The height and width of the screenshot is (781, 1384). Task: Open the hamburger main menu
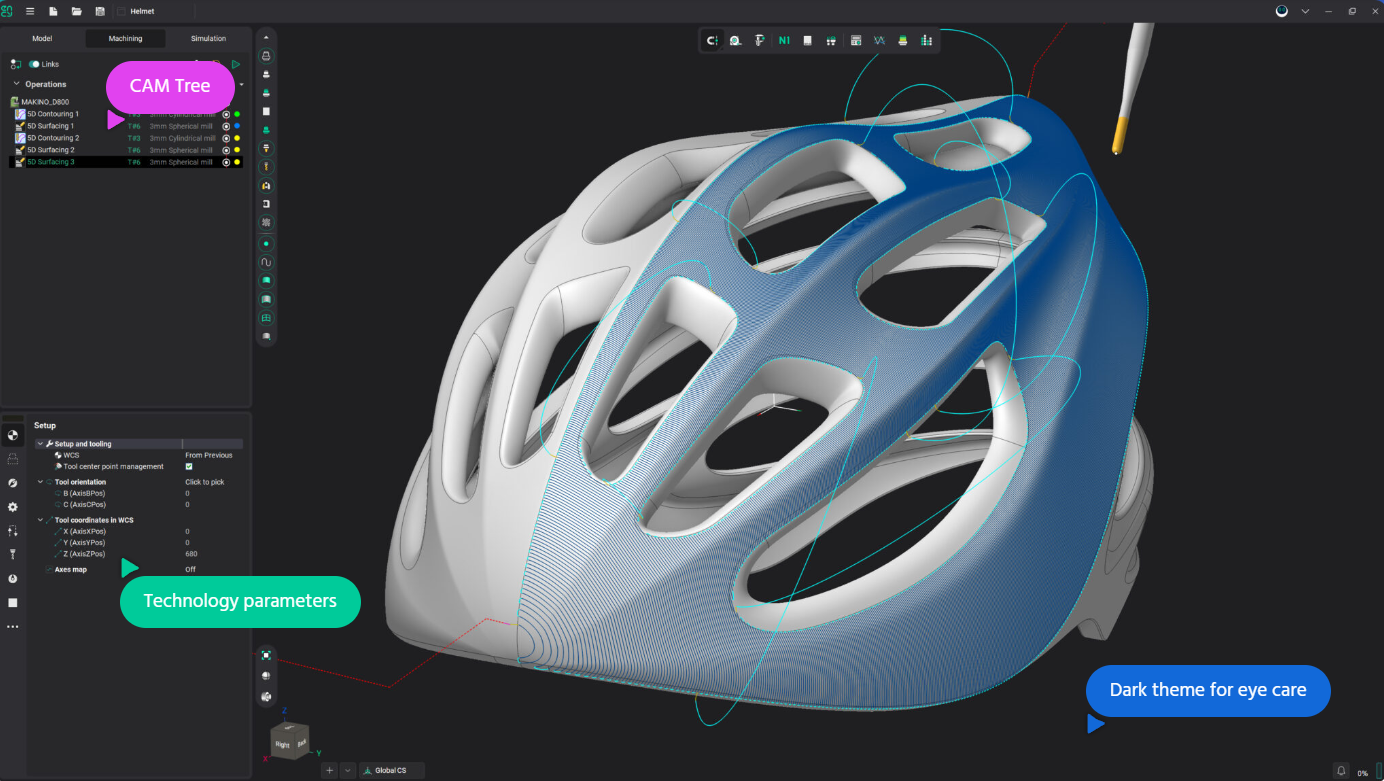[x=30, y=11]
